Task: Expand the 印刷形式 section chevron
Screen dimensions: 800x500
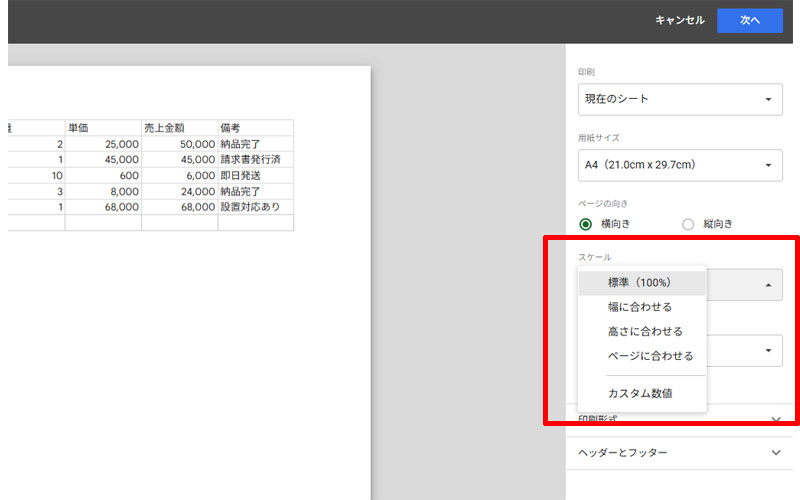Action: pos(776,419)
